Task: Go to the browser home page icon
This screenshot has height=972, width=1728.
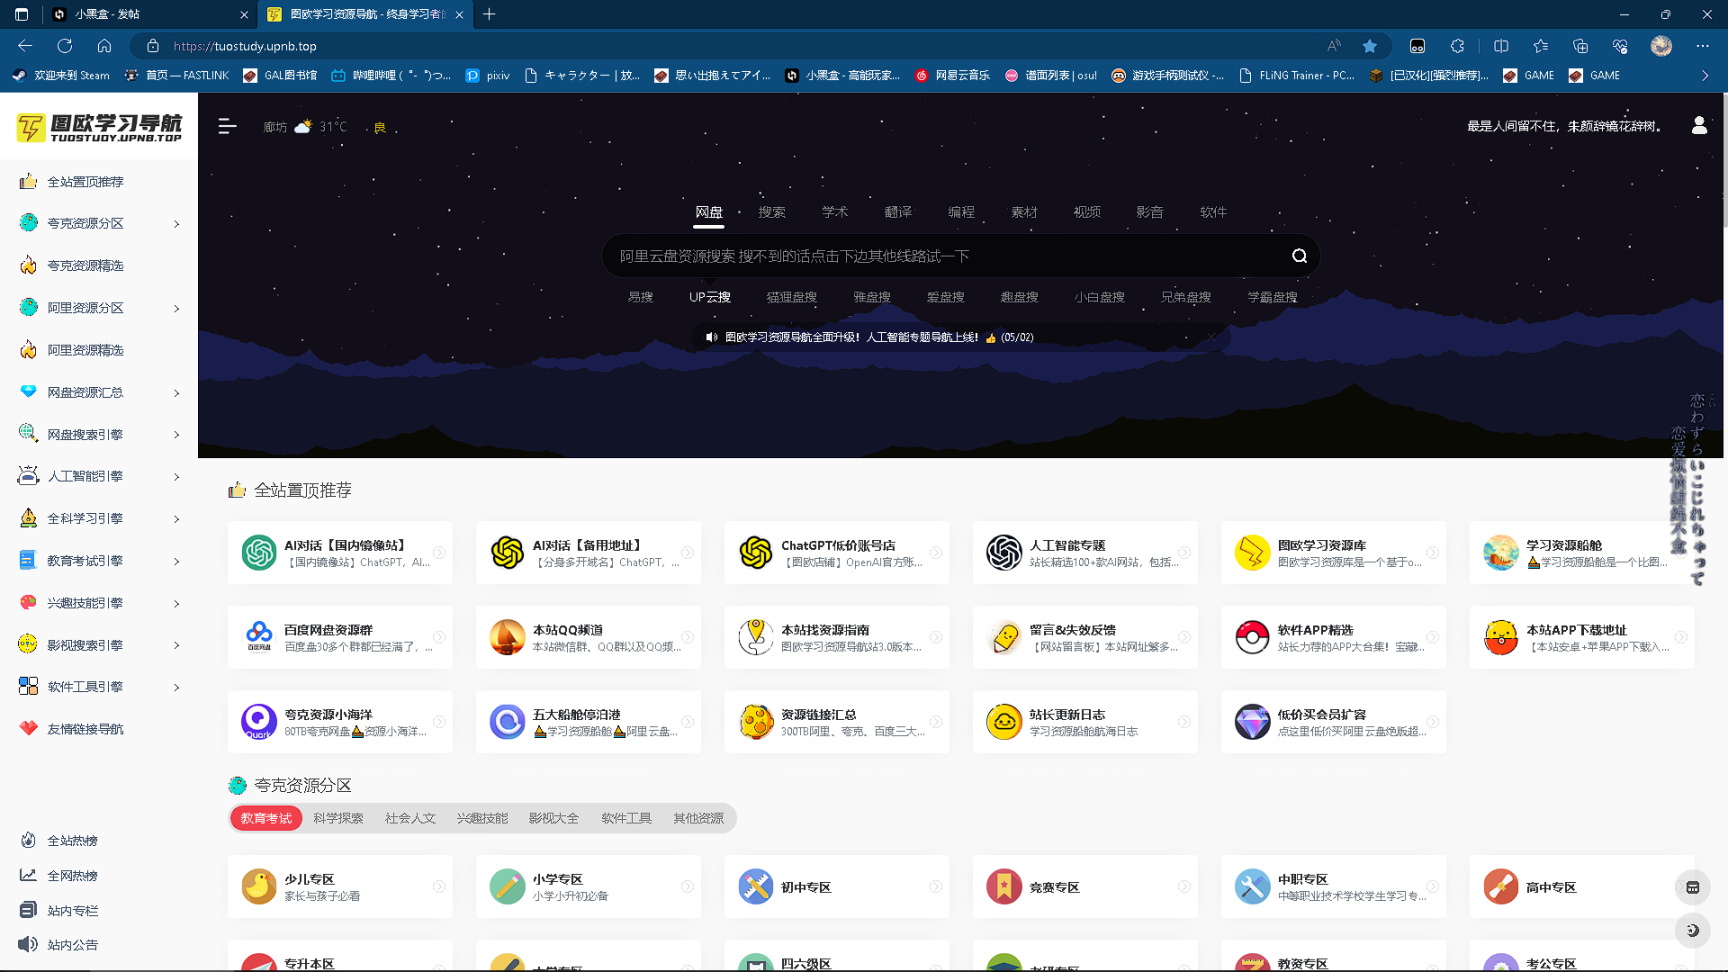Action: point(104,46)
